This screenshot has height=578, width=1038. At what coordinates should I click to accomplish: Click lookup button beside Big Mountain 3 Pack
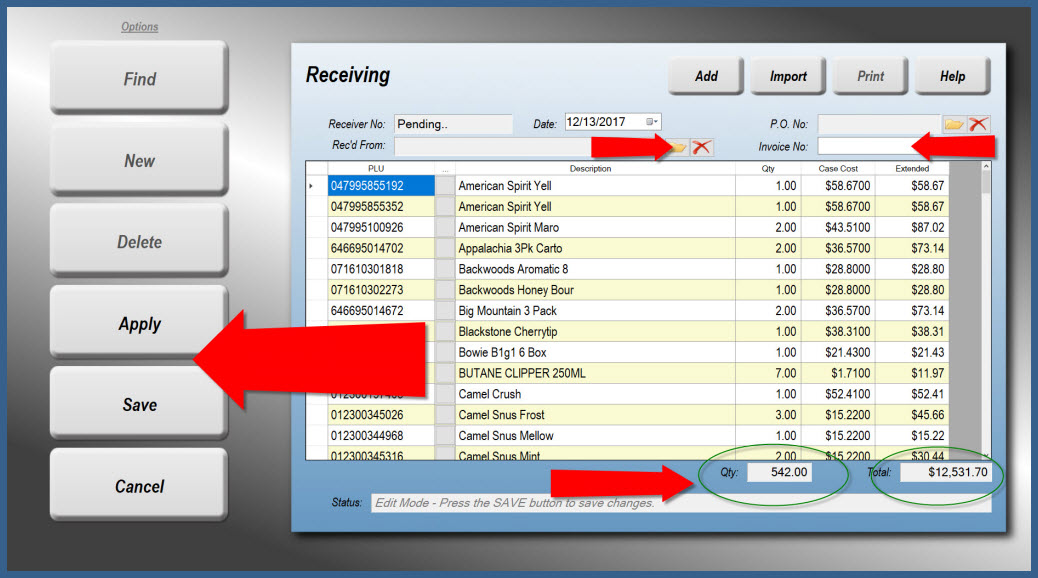445,311
